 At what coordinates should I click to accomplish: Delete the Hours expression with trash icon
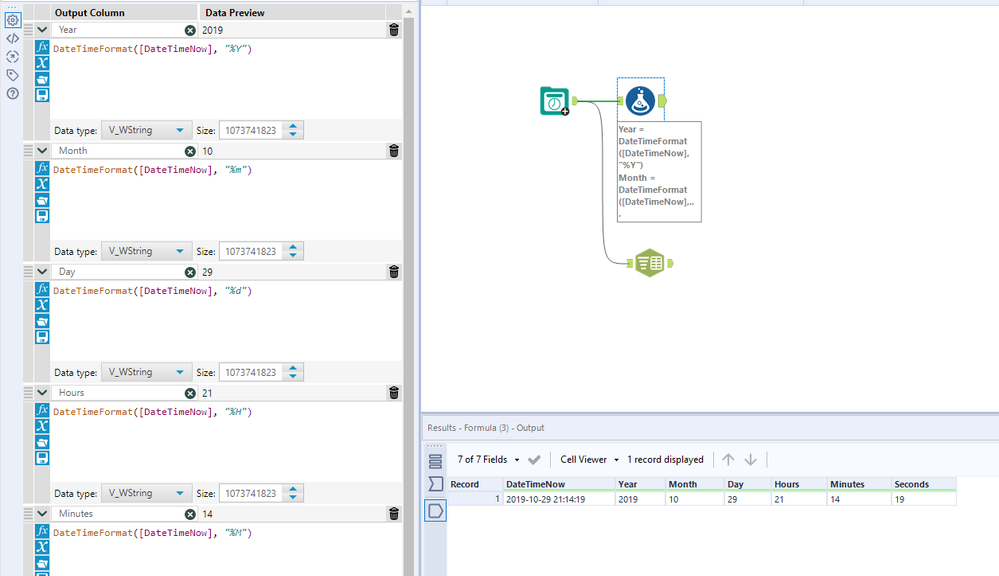tap(394, 393)
